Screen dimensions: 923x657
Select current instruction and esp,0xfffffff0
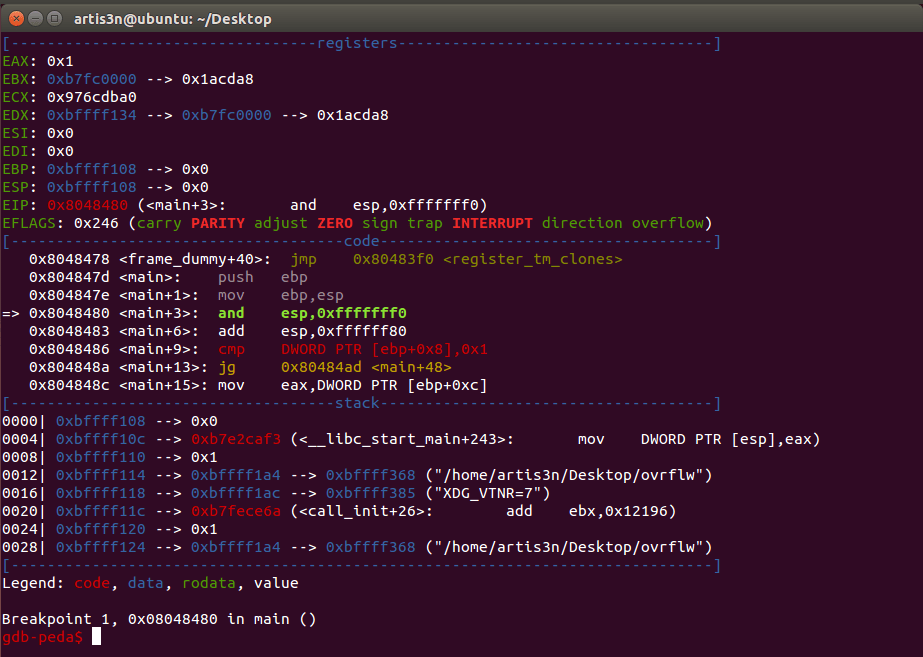(312, 313)
